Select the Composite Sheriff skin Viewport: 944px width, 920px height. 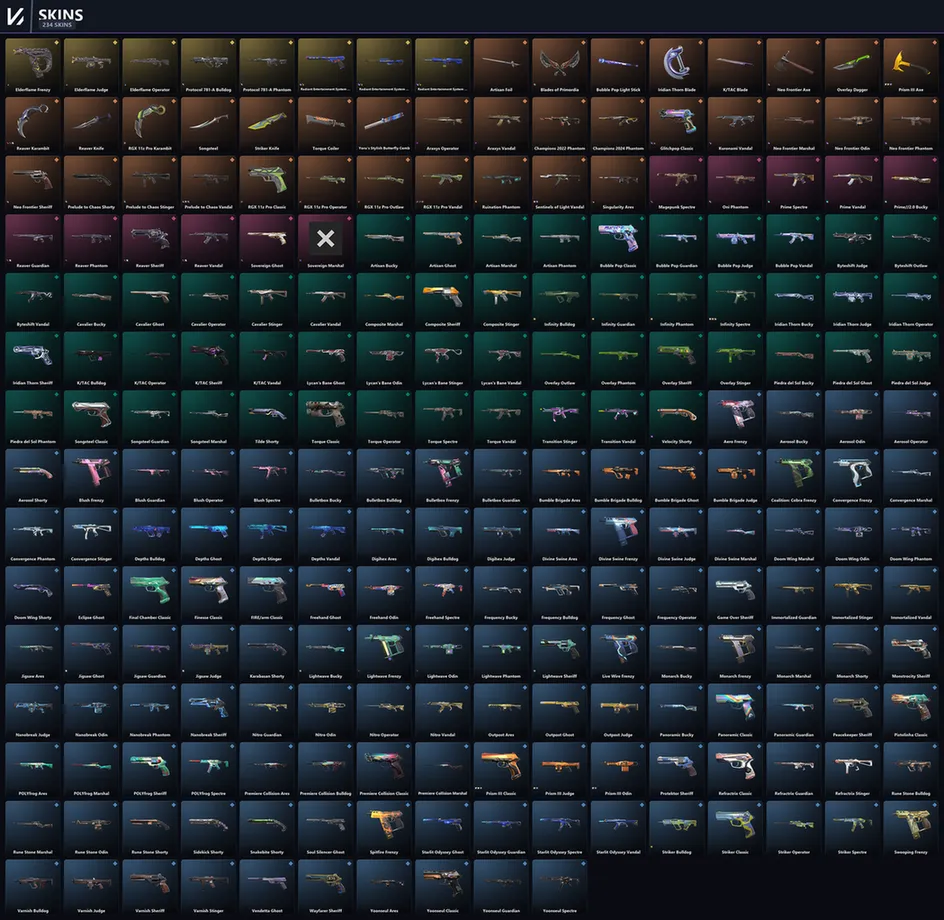442,301
